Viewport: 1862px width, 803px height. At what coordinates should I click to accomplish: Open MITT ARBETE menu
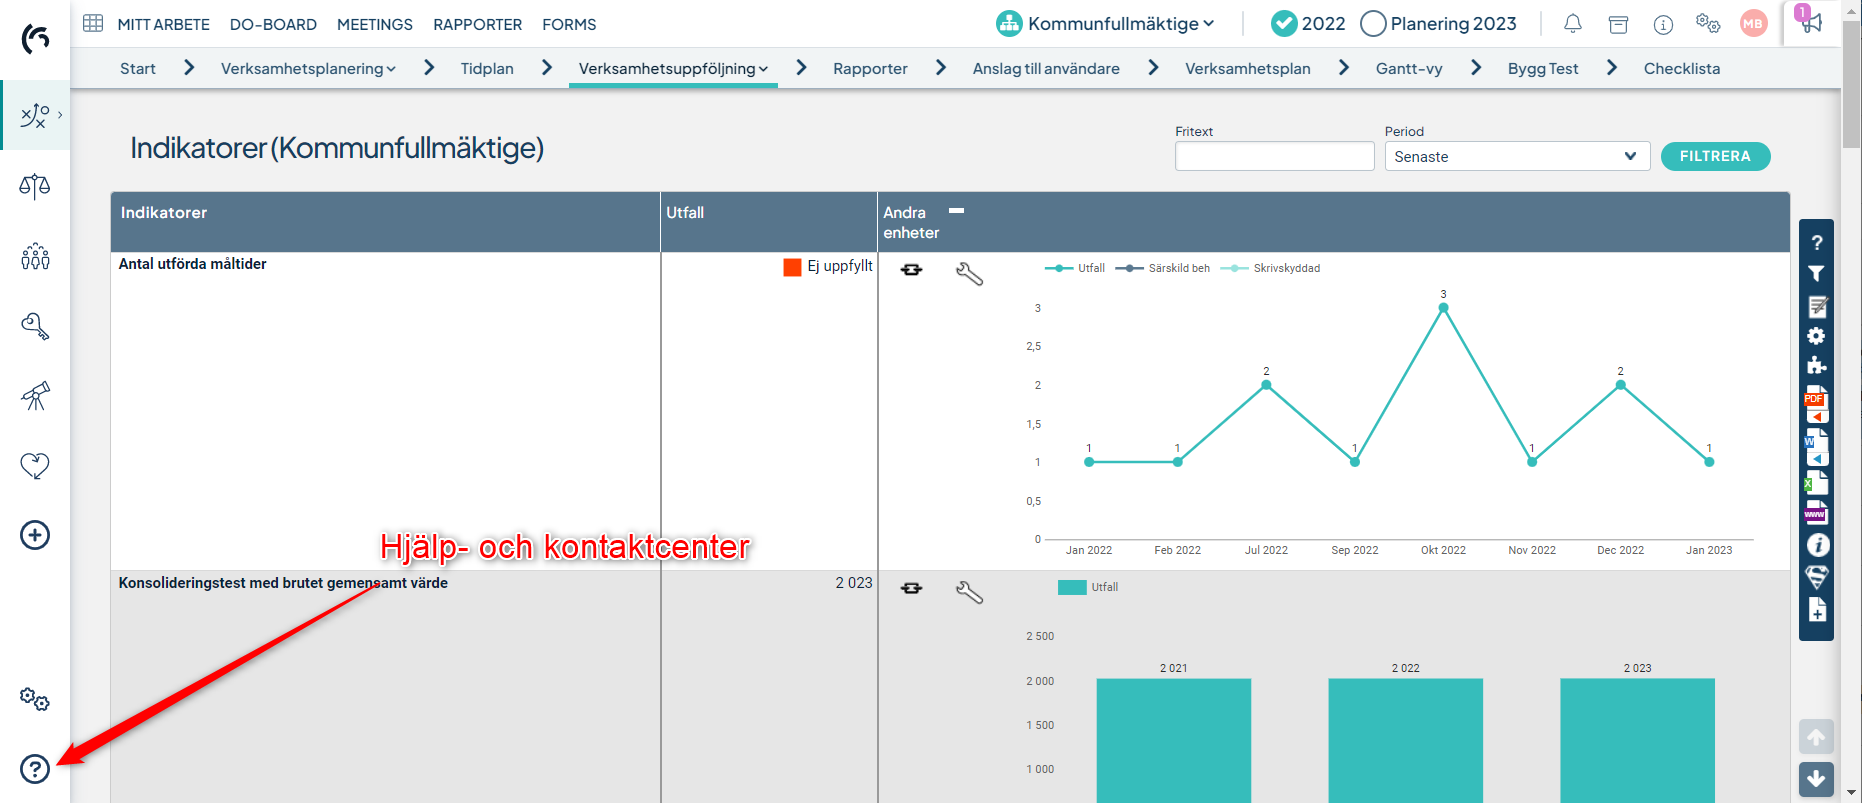(164, 24)
